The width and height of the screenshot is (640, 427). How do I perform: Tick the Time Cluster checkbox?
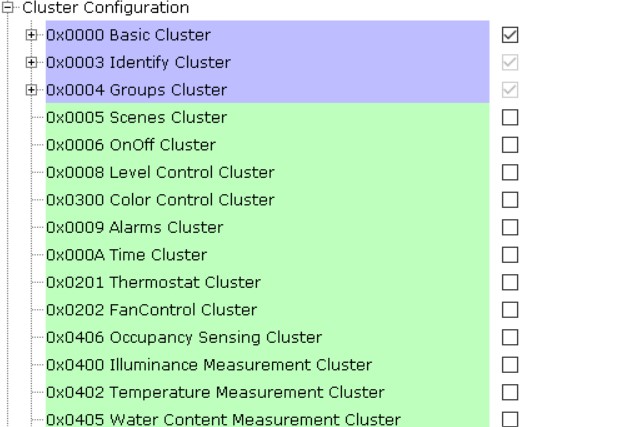coord(510,255)
